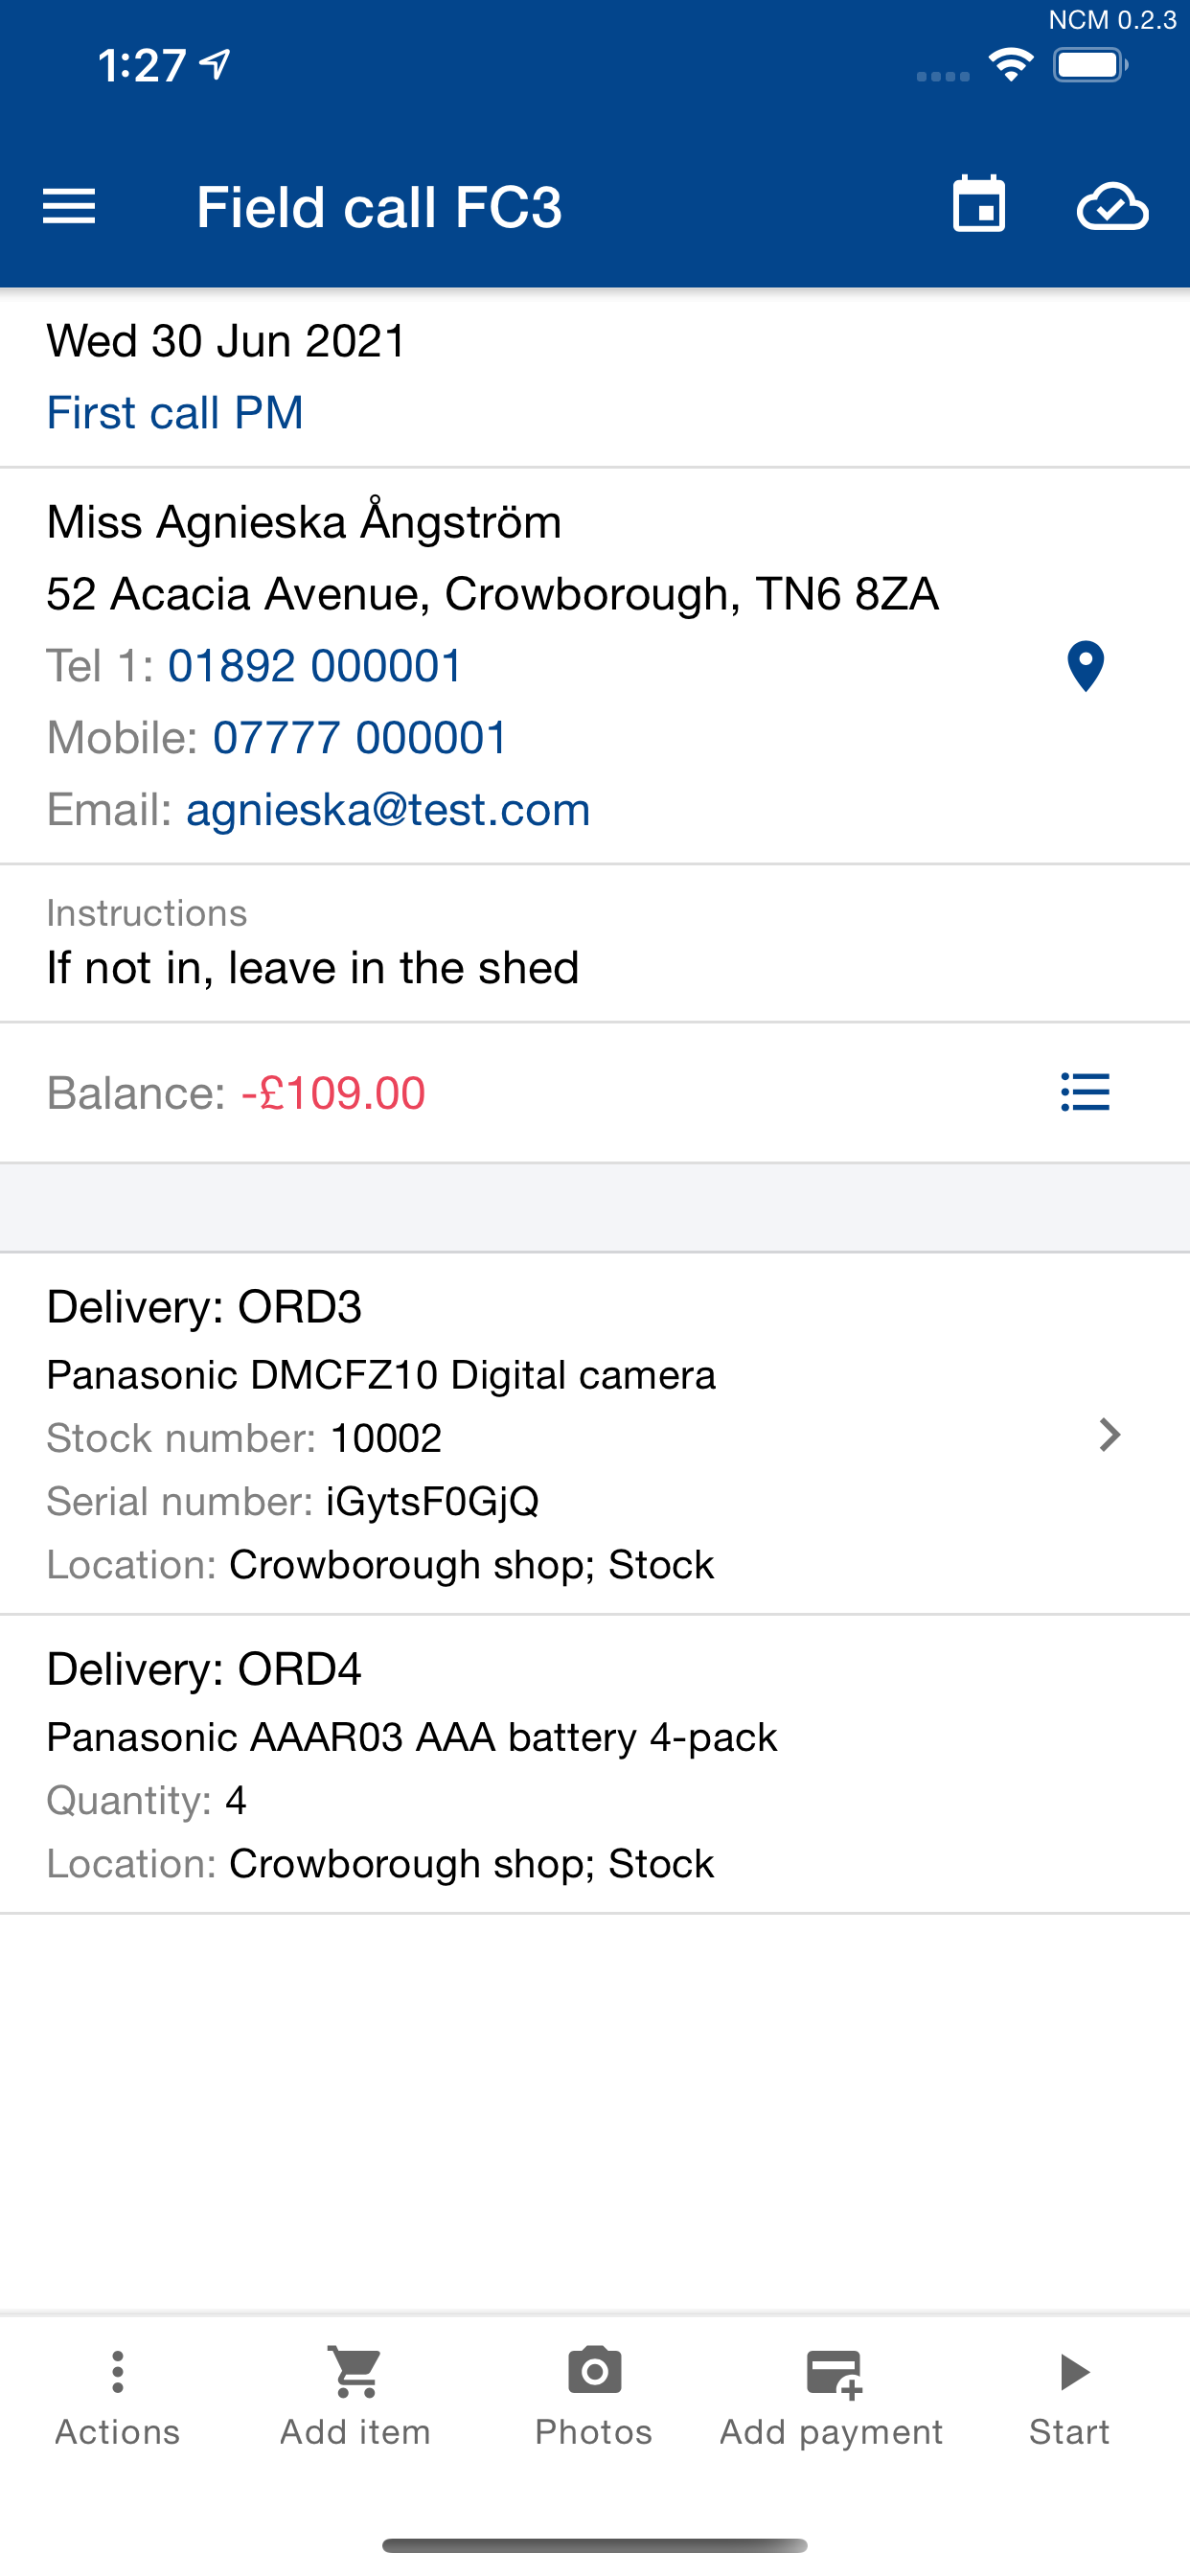Image resolution: width=1190 pixels, height=2576 pixels.
Task: Tap the Balance -£109.00 amount
Action: tap(333, 1093)
